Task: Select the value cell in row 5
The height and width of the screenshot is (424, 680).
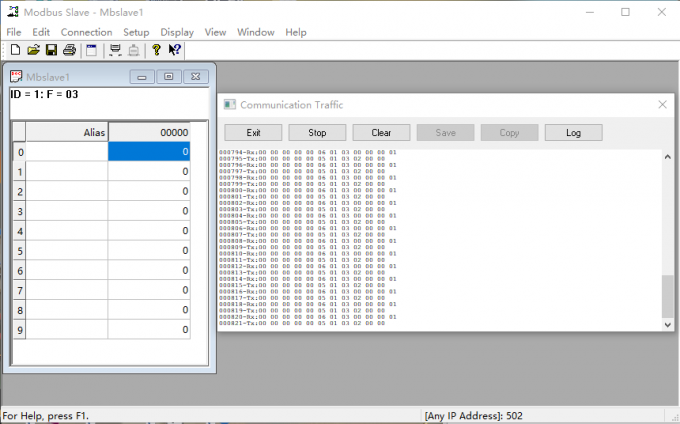Action: 149,251
